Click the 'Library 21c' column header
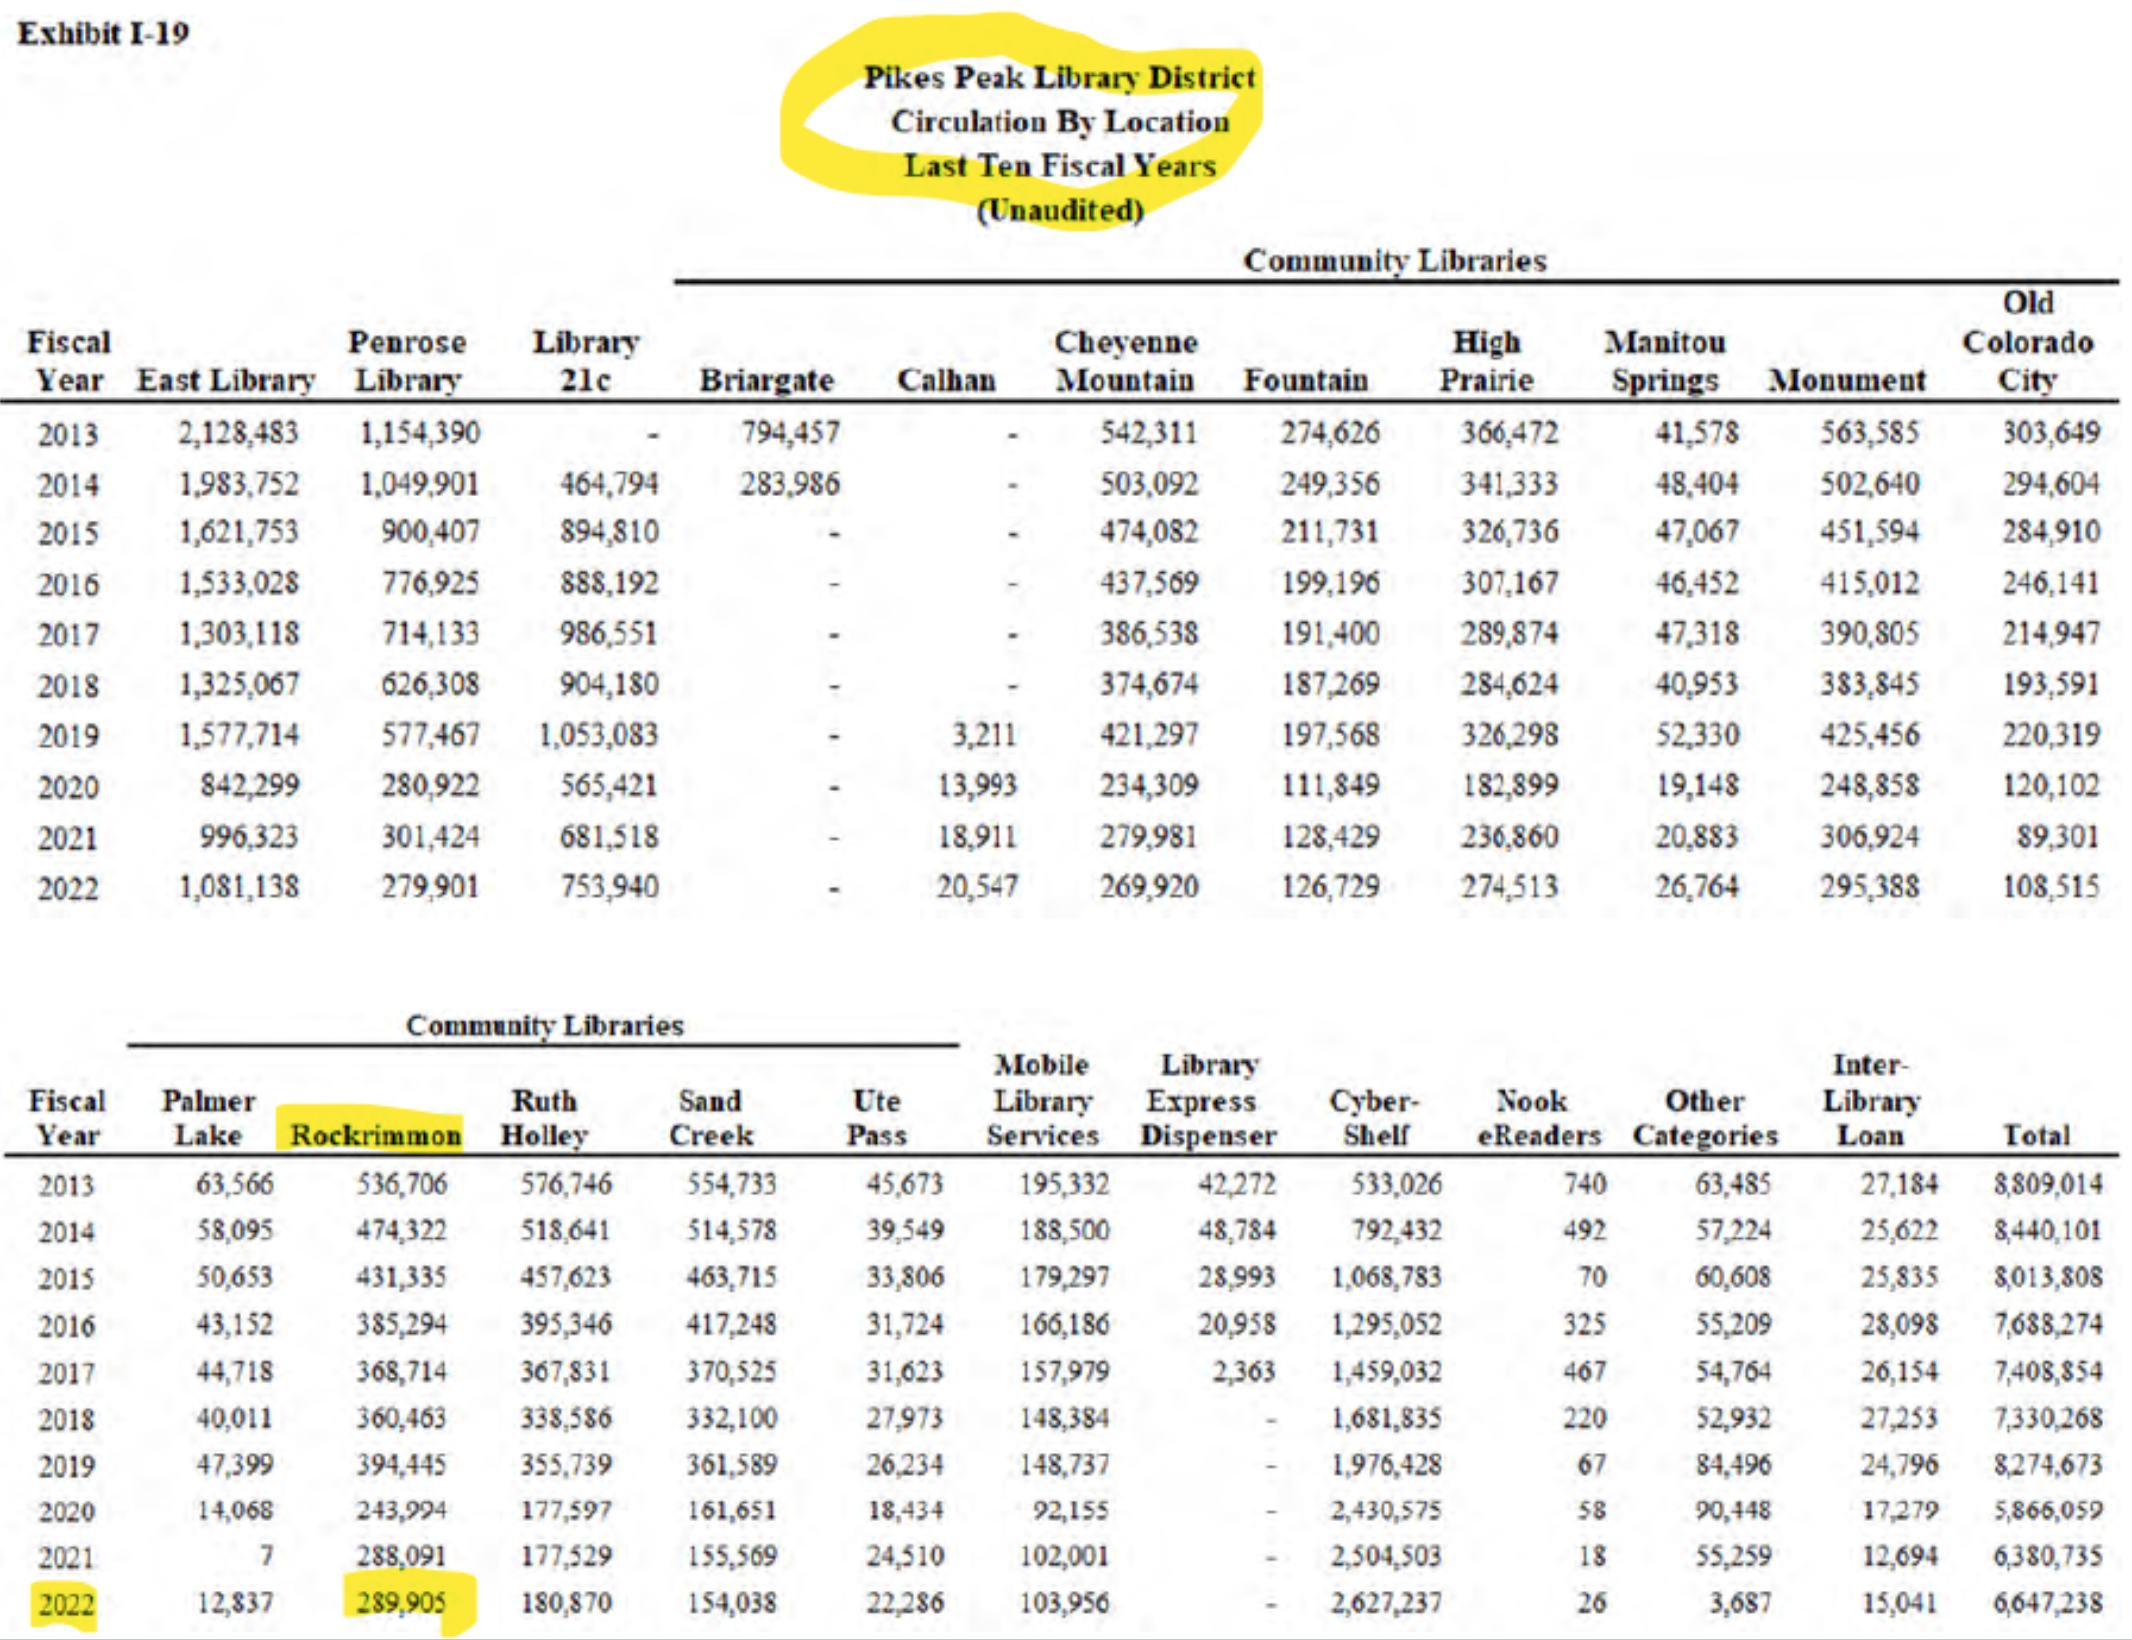Screen dimensions: 2132x1640 point(585,361)
